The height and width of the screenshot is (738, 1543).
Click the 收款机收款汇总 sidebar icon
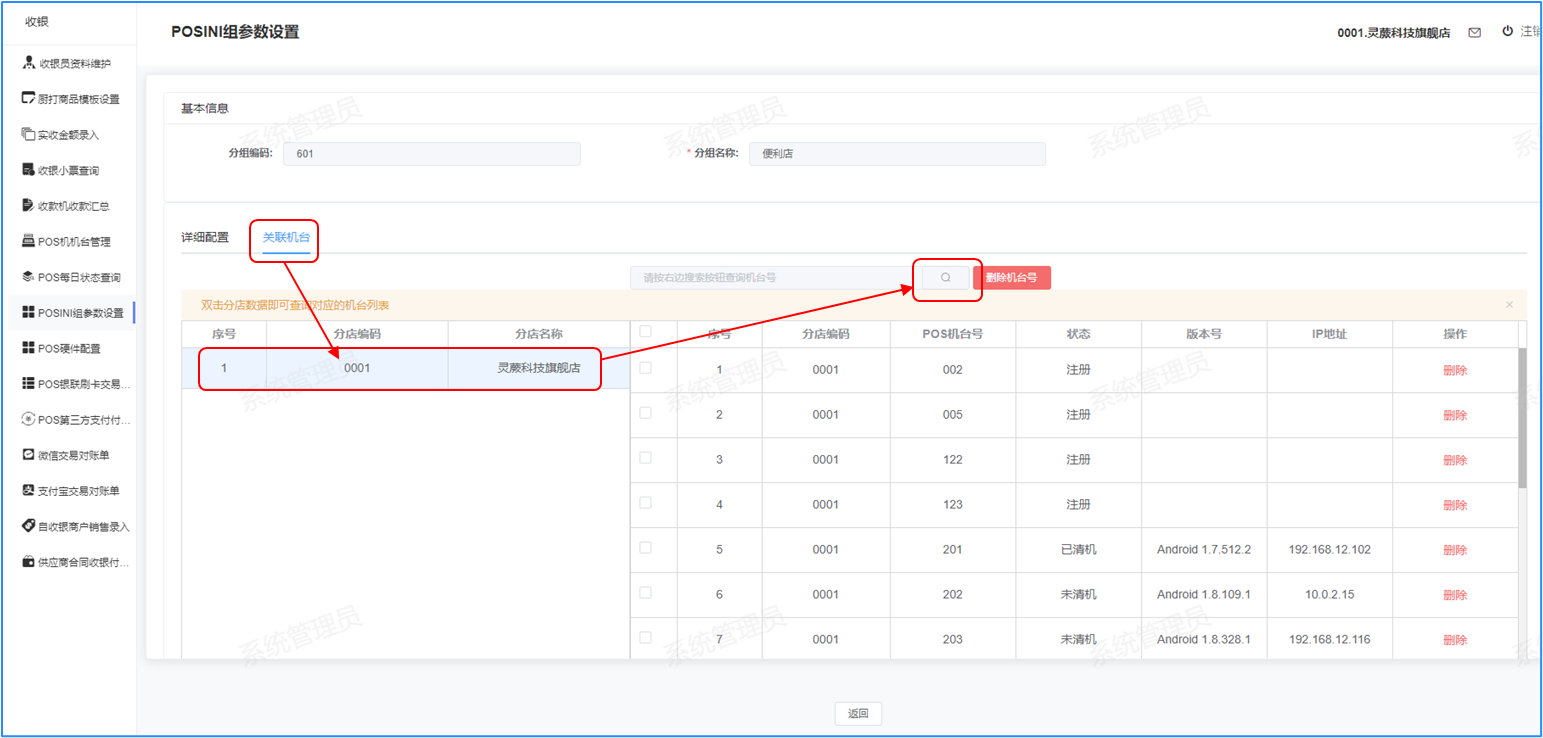coord(29,205)
